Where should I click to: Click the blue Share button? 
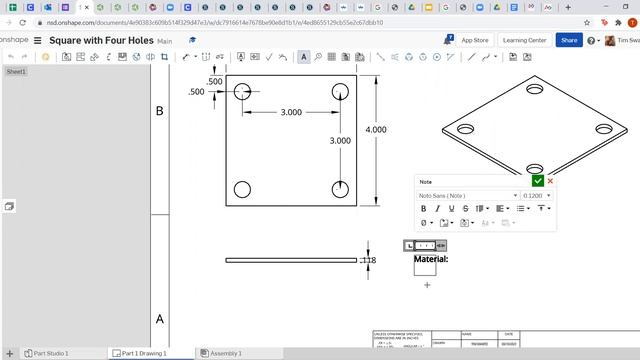click(x=569, y=40)
